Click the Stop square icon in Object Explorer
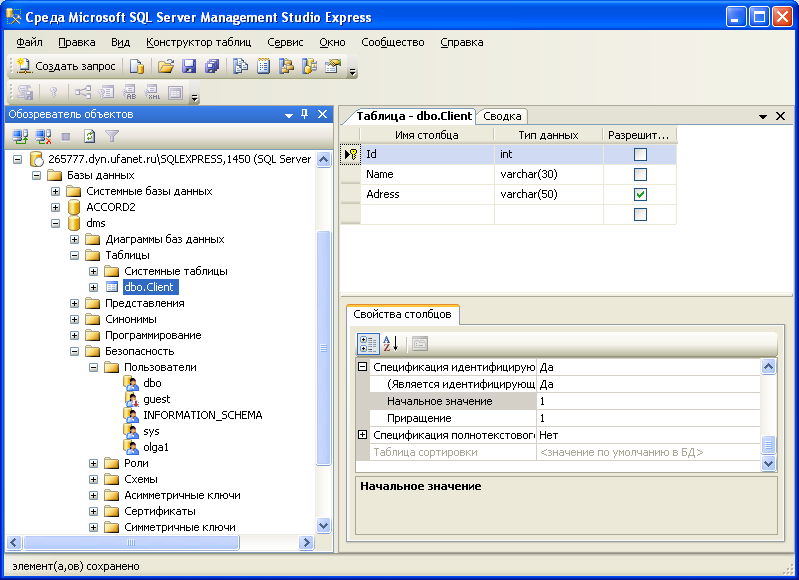799x580 pixels. 66,137
